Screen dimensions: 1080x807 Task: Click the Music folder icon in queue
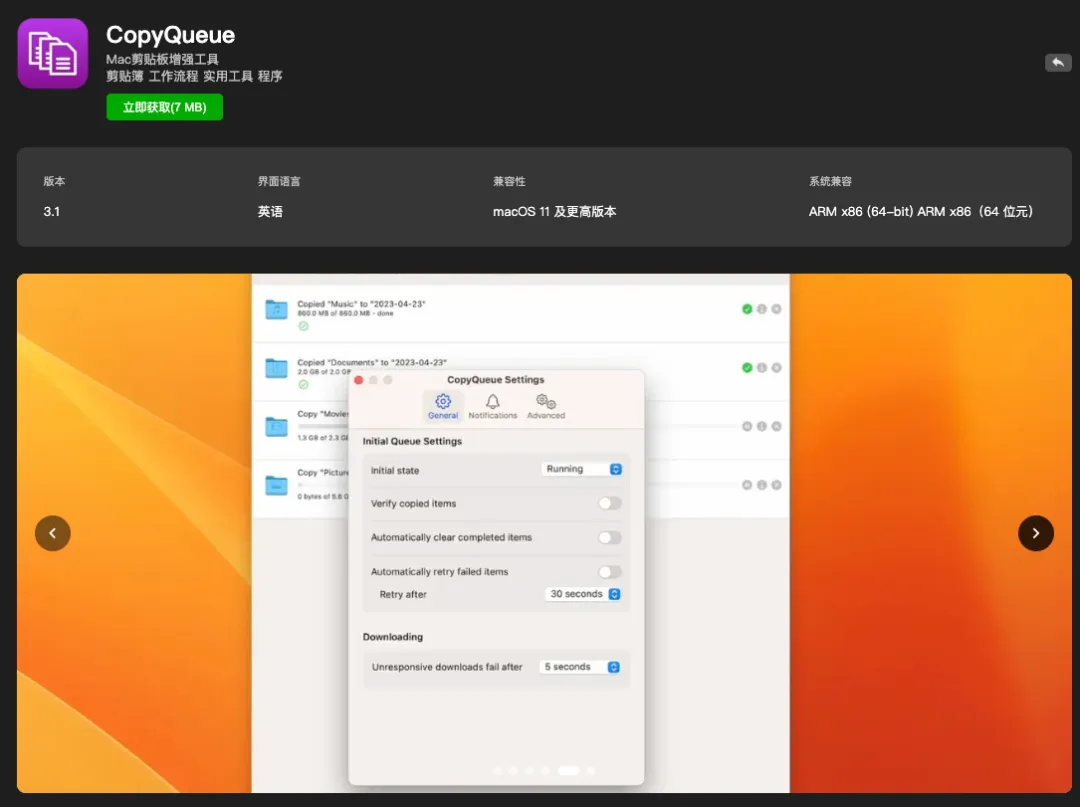[276, 309]
